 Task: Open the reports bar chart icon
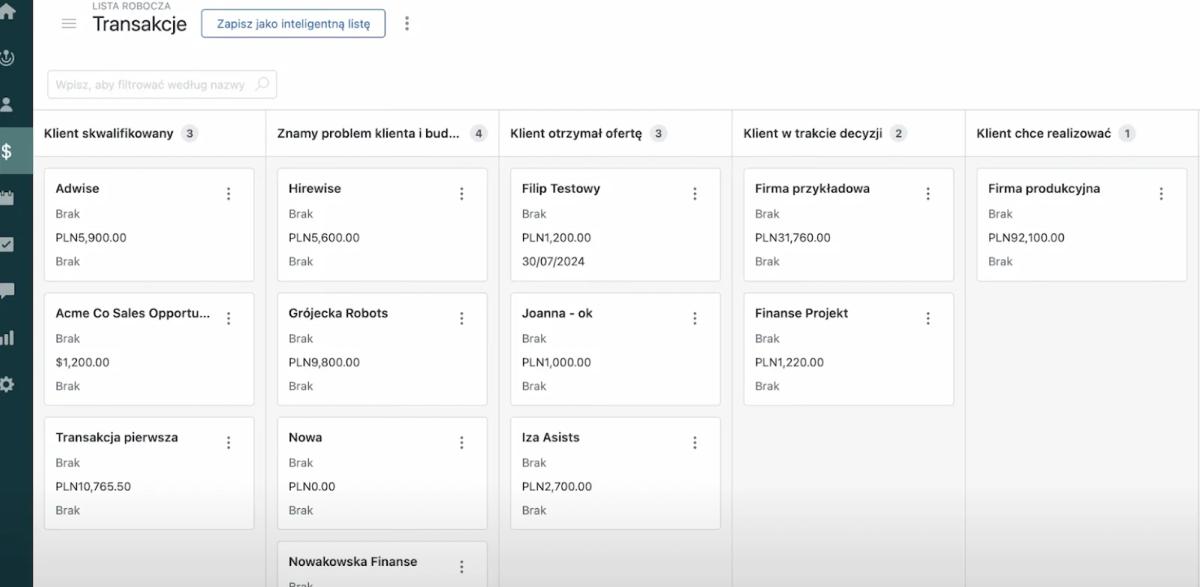coord(7,338)
